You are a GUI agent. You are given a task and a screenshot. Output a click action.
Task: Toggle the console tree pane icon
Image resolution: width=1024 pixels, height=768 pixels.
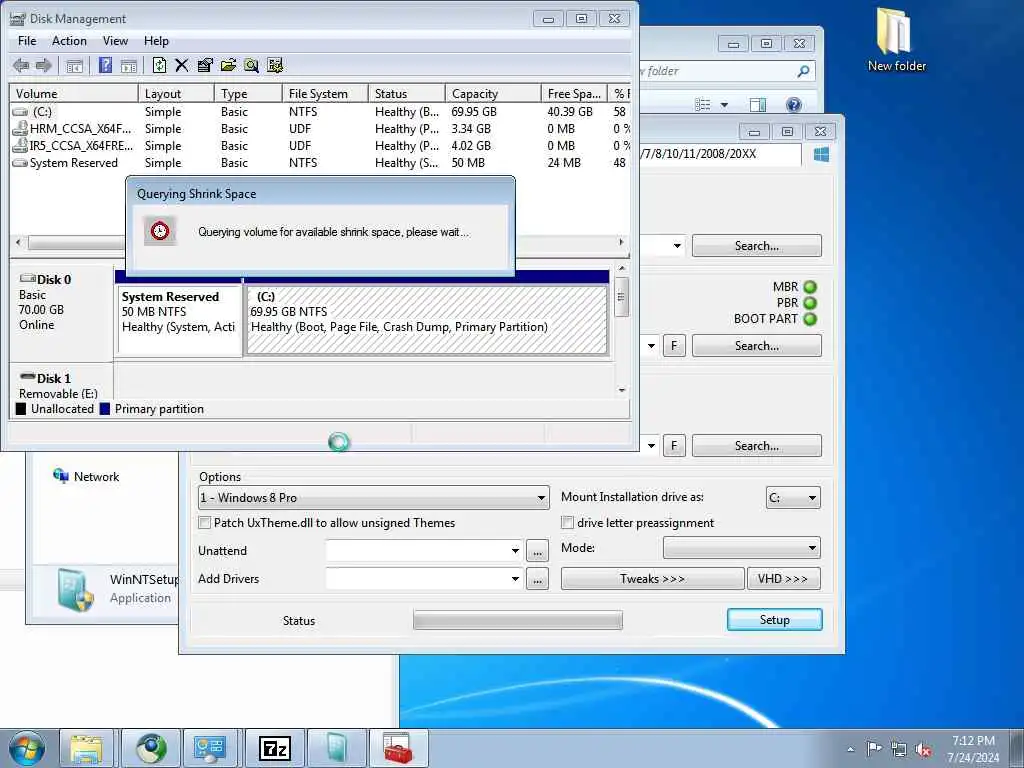[x=74, y=65]
